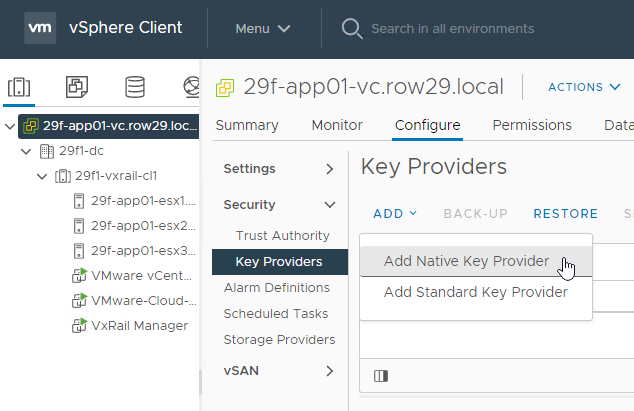The height and width of the screenshot is (411, 634).
Task: Click the vSphere Client title
Action: point(125,28)
